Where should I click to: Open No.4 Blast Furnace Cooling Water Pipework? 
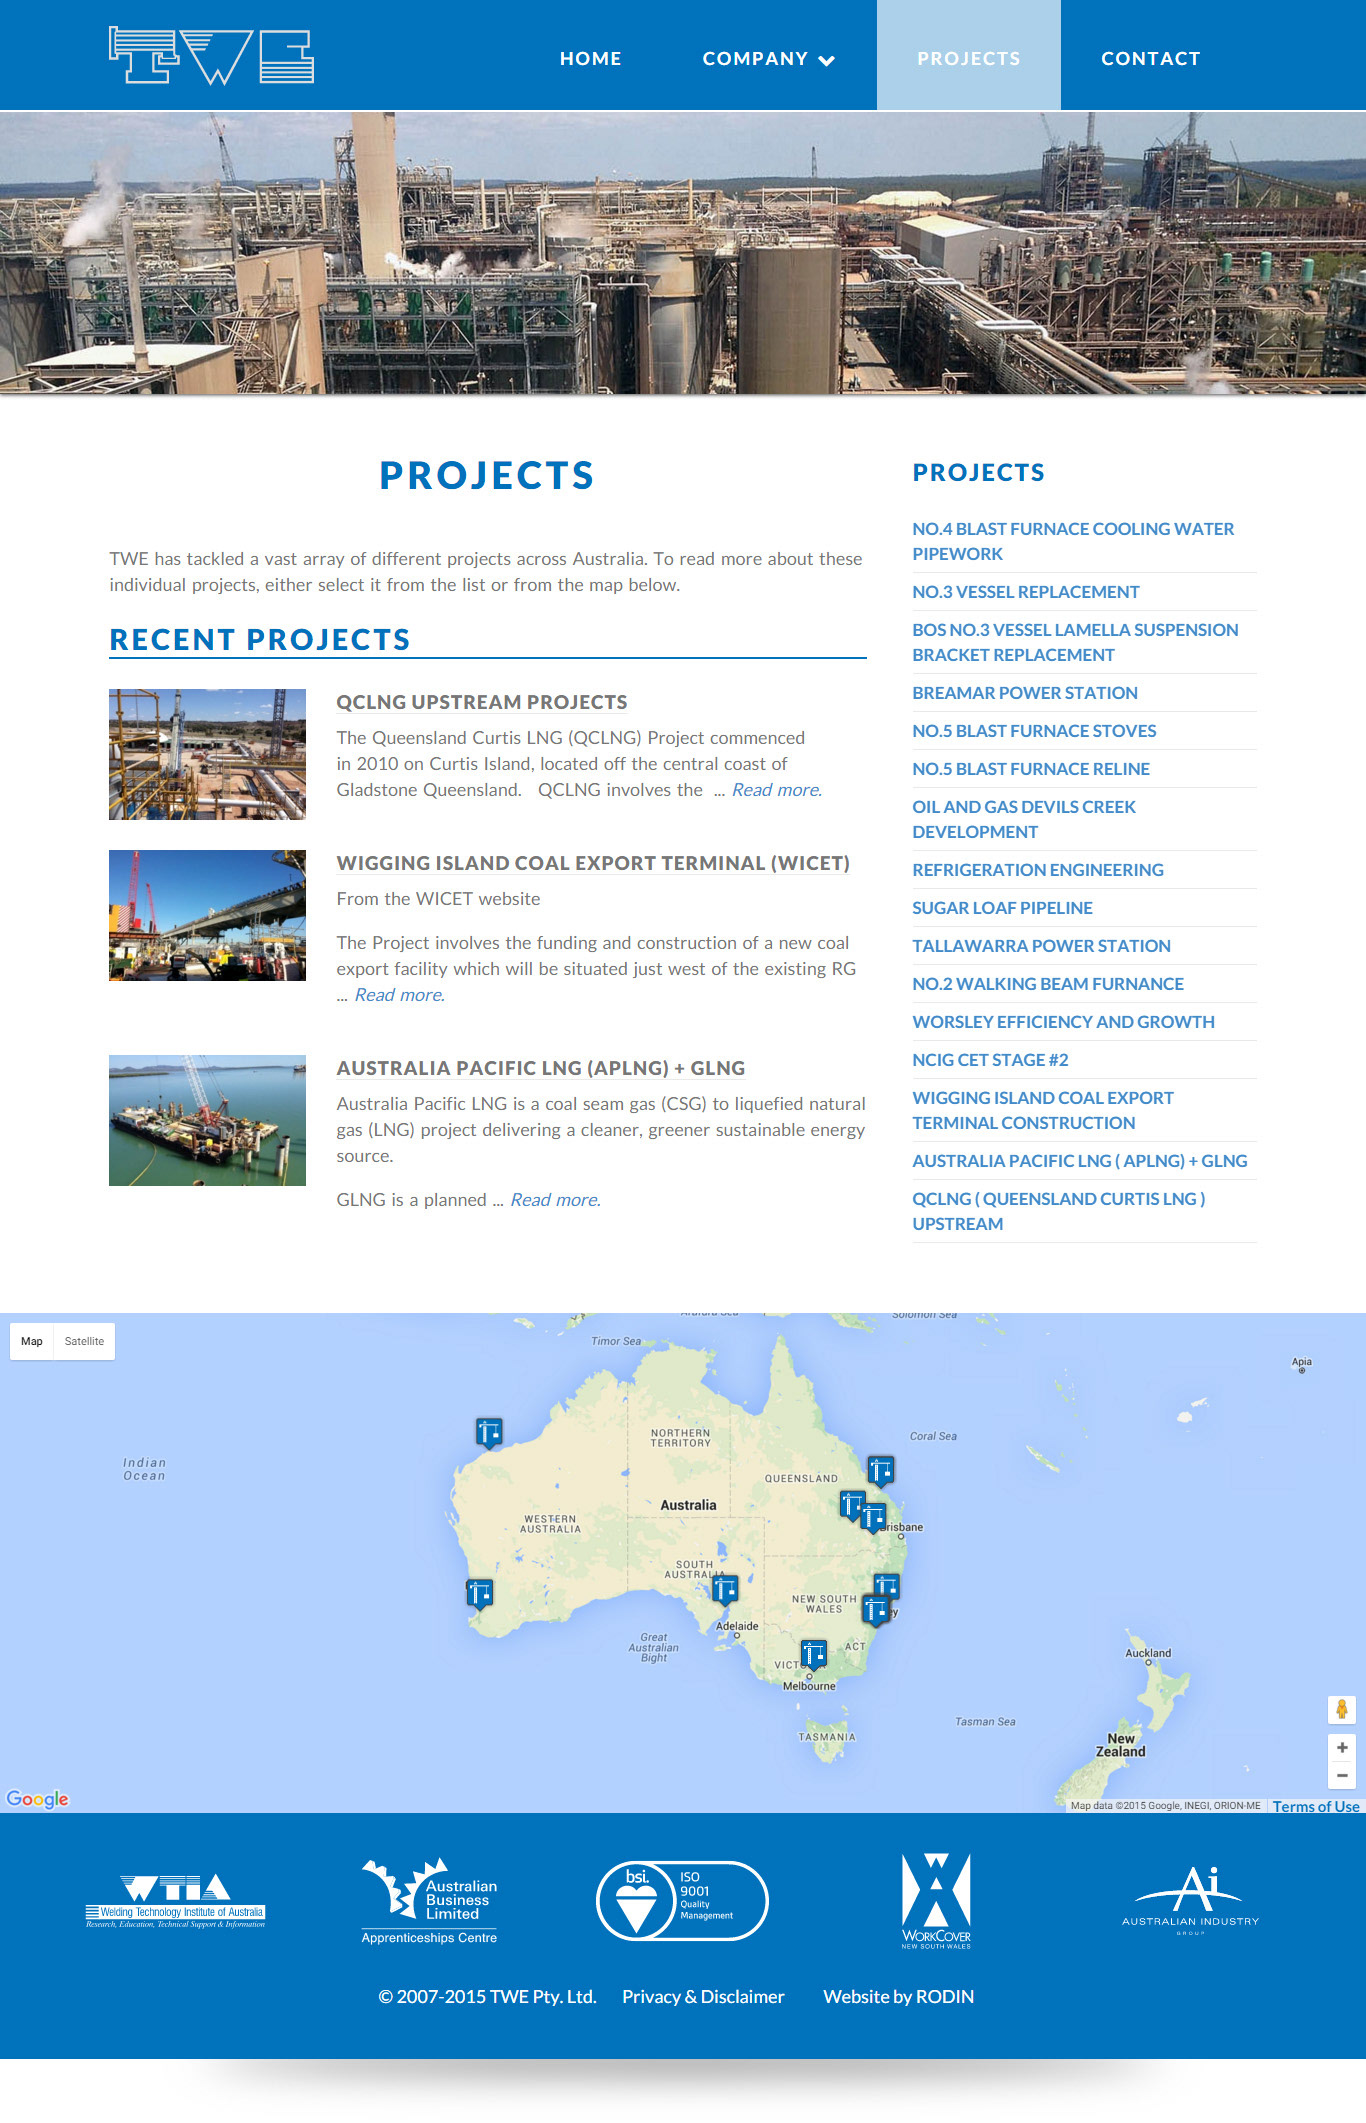coord(1073,541)
